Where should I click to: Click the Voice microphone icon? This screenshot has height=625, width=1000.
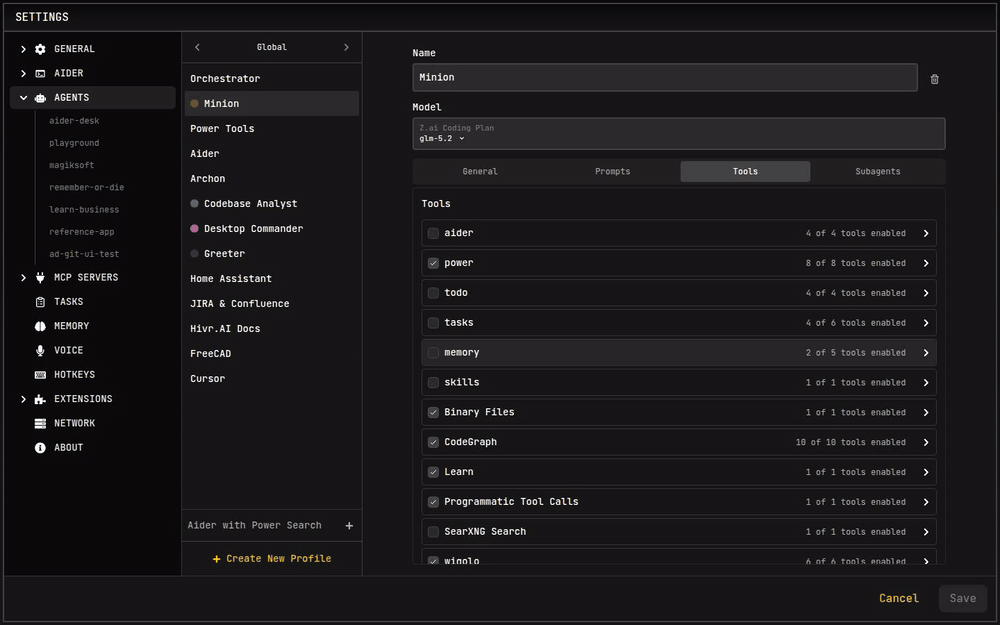(40, 350)
